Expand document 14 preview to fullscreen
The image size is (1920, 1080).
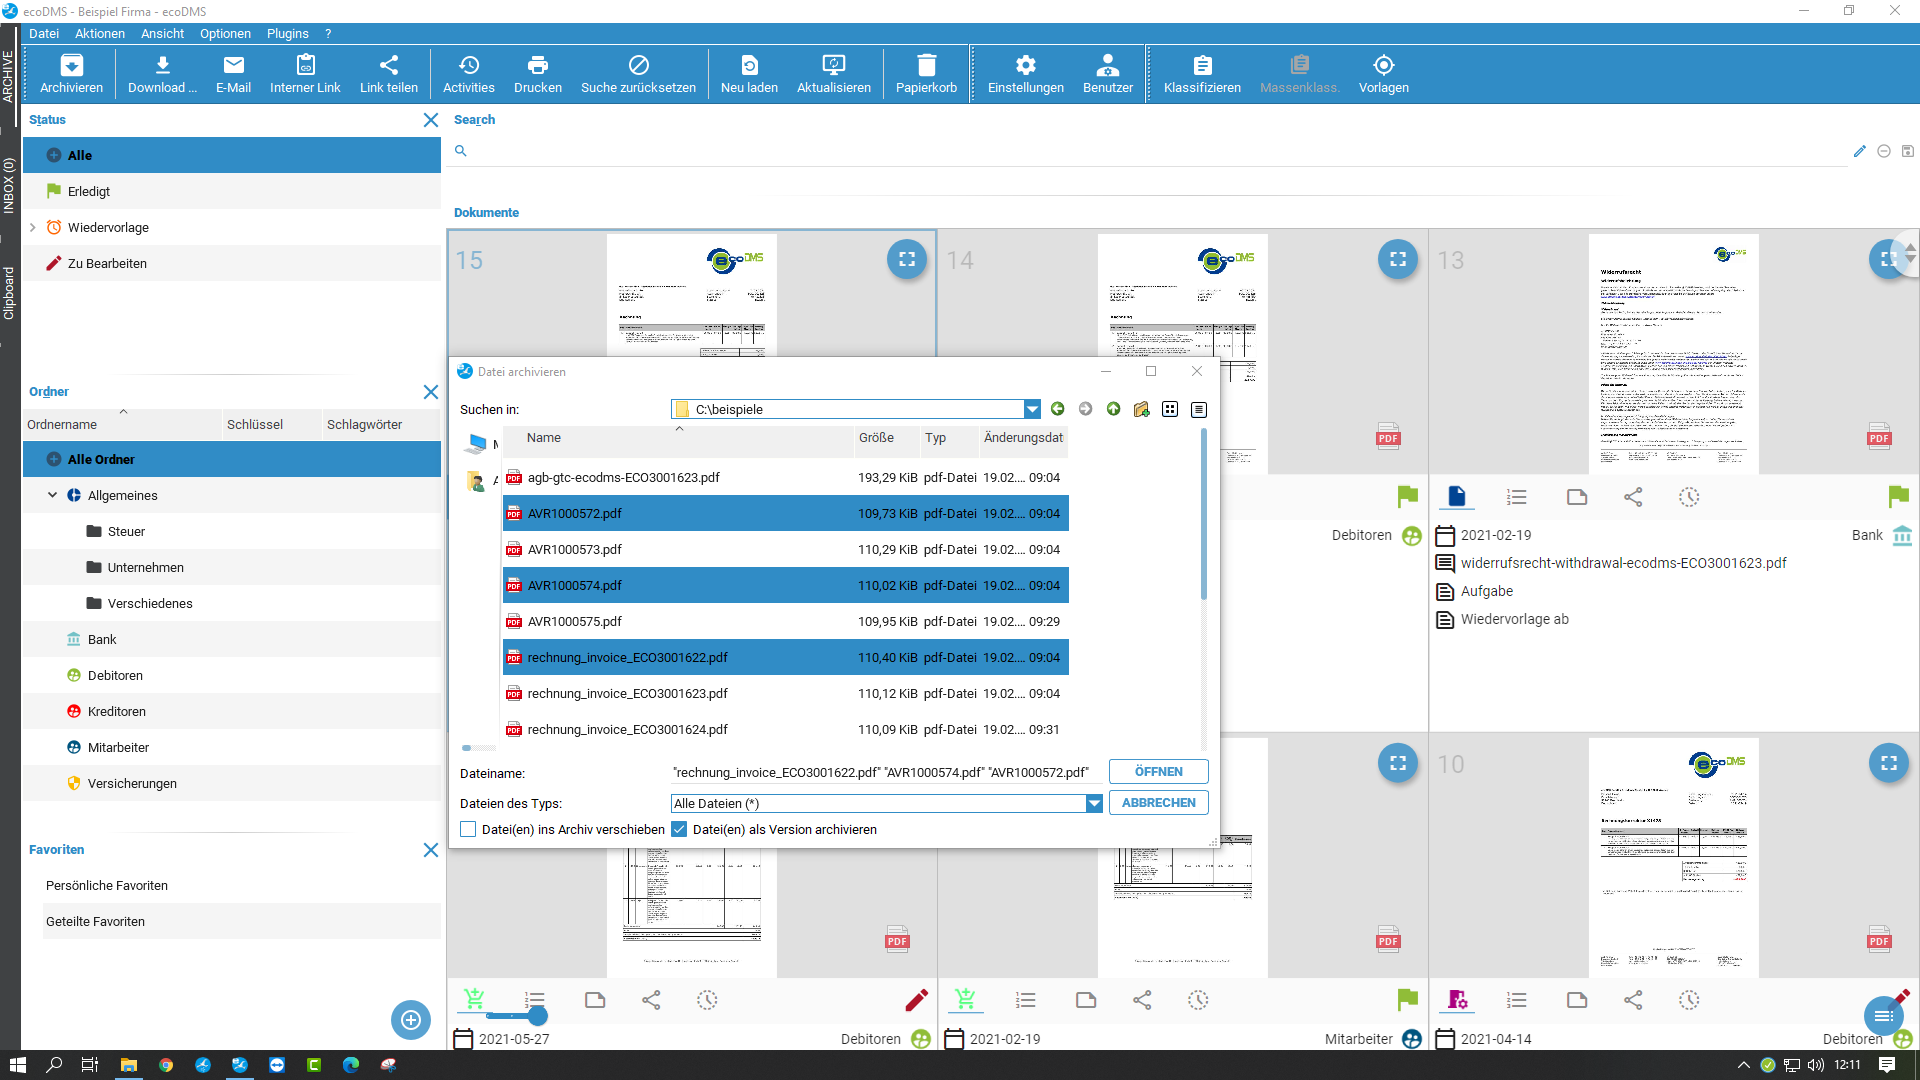pyautogui.click(x=1398, y=259)
